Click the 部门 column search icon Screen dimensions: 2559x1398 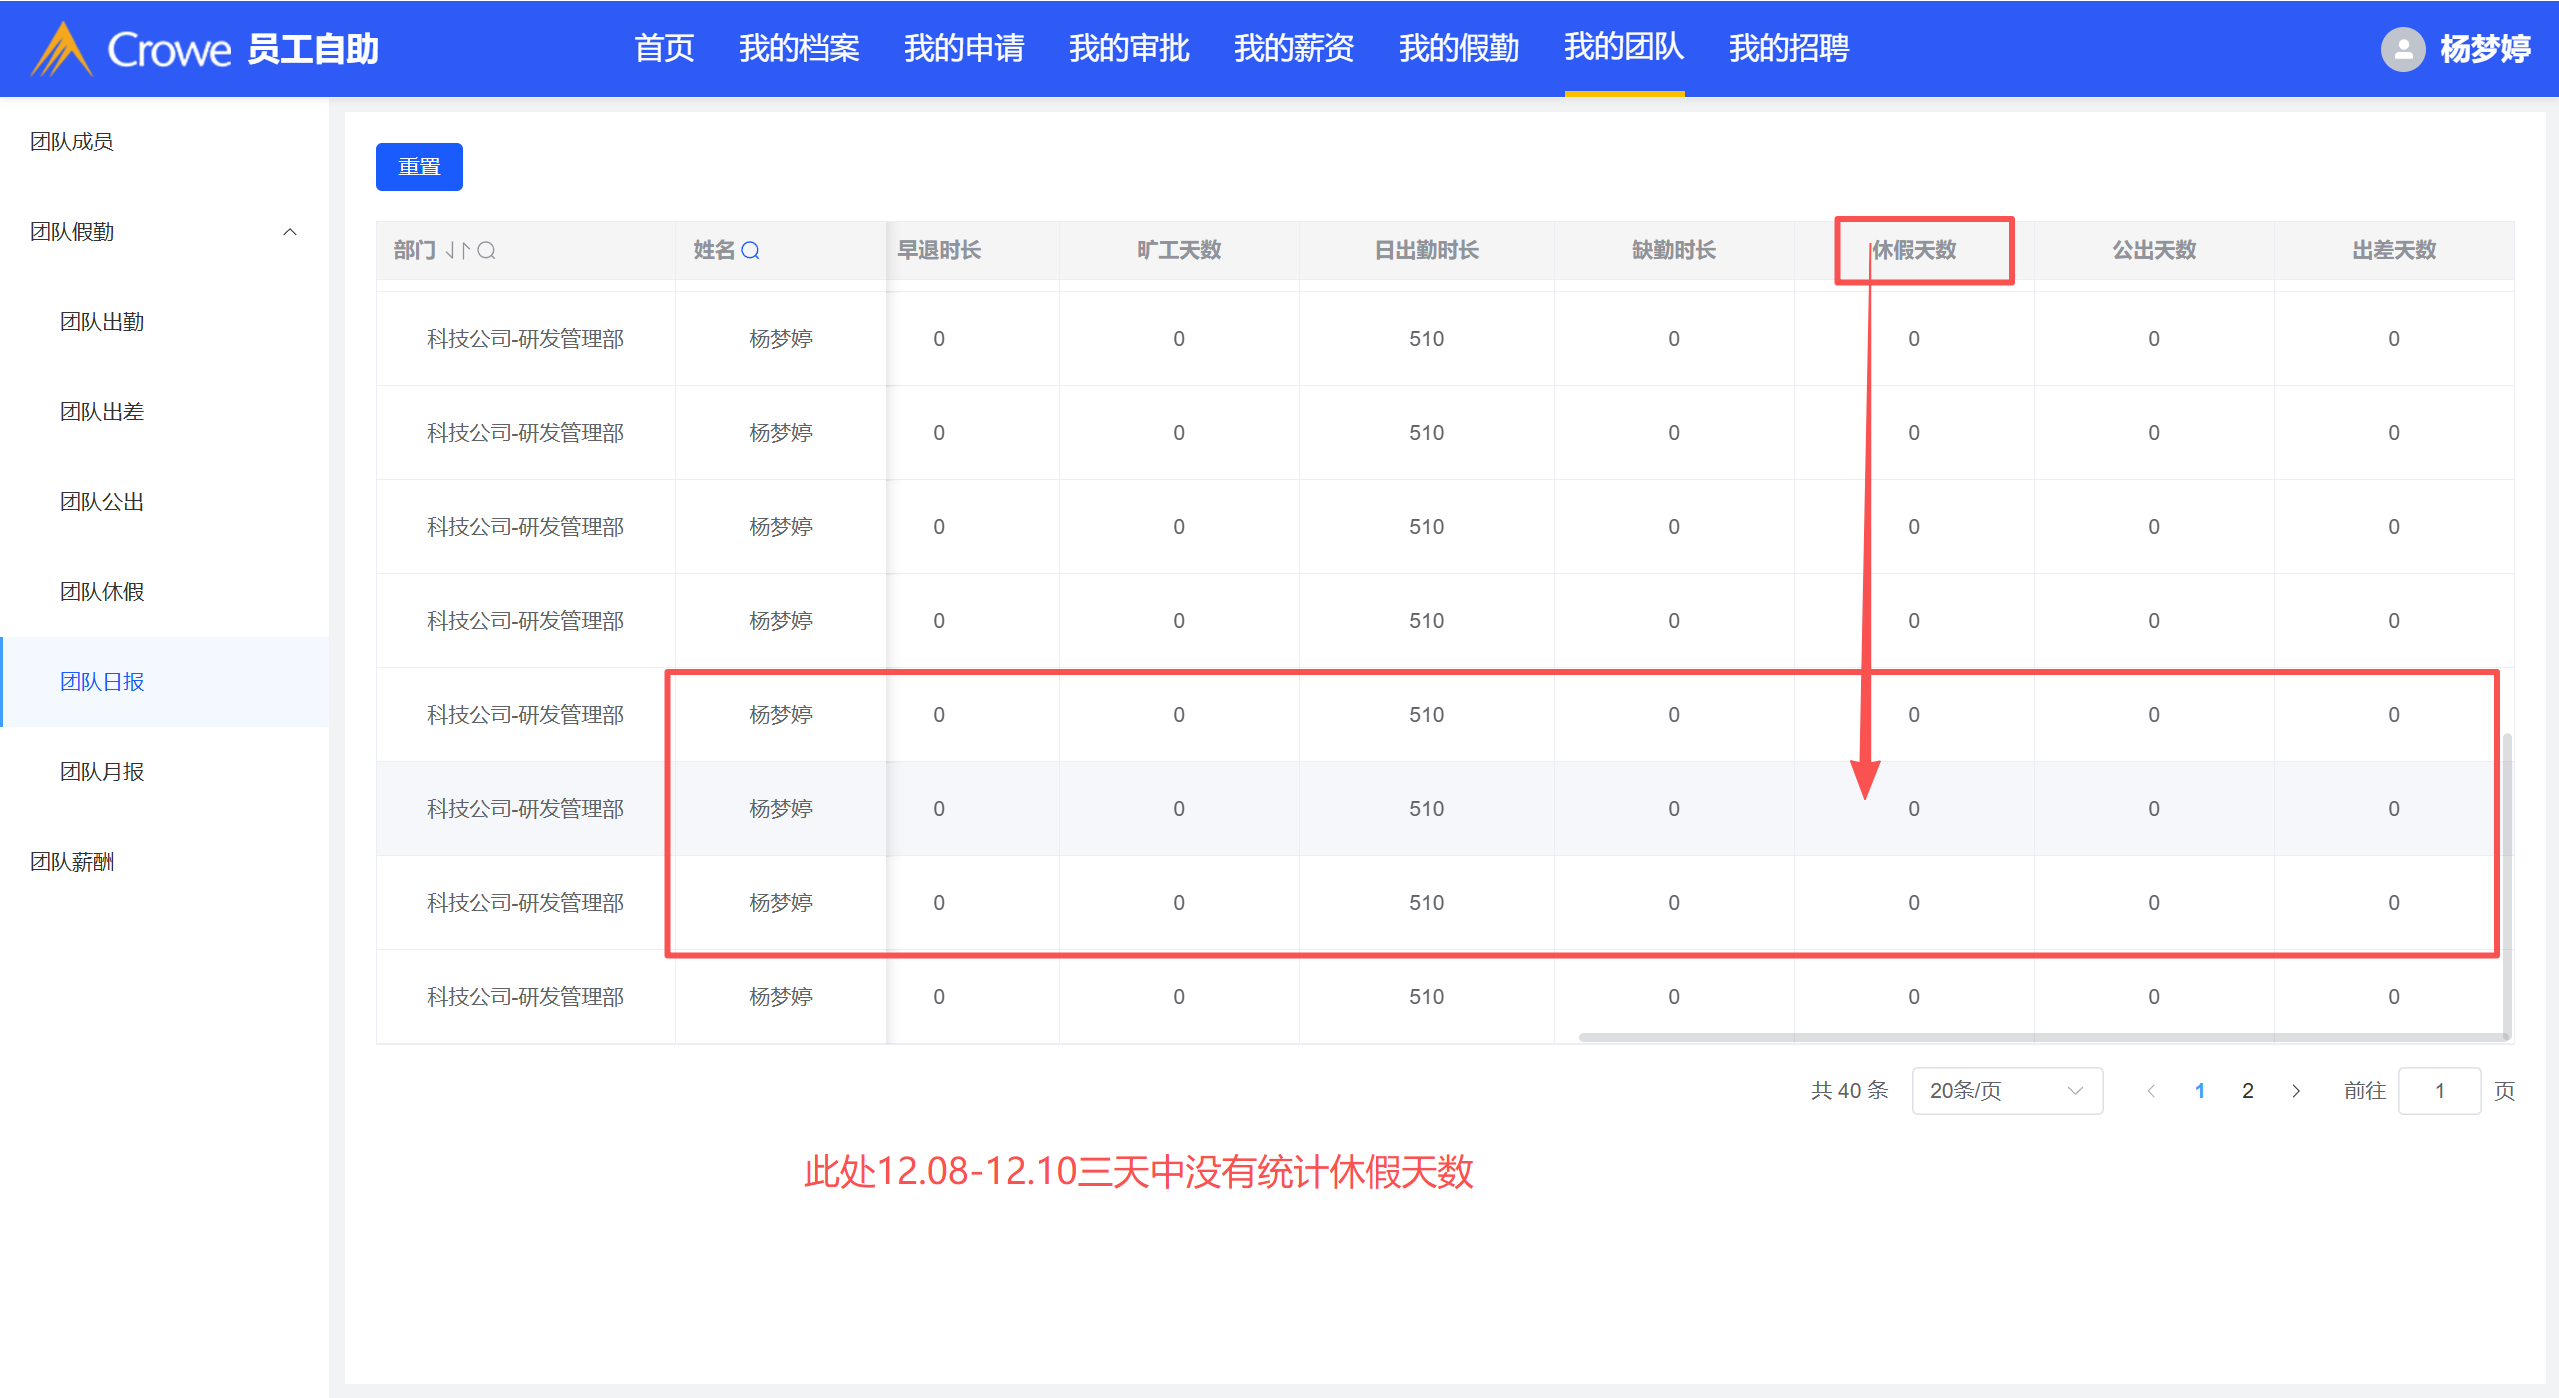pos(487,250)
